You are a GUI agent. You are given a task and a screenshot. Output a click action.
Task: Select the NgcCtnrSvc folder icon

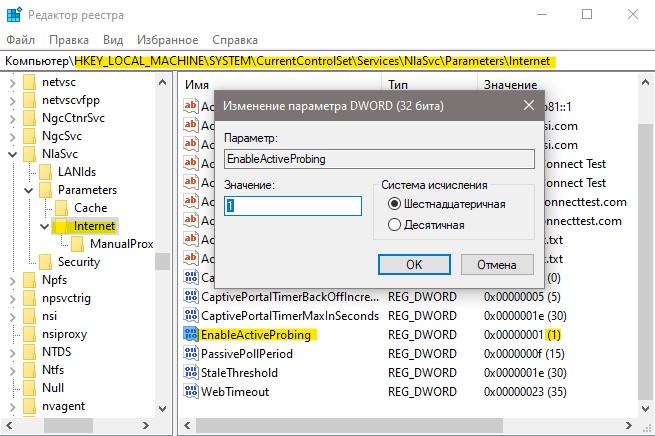coord(30,118)
